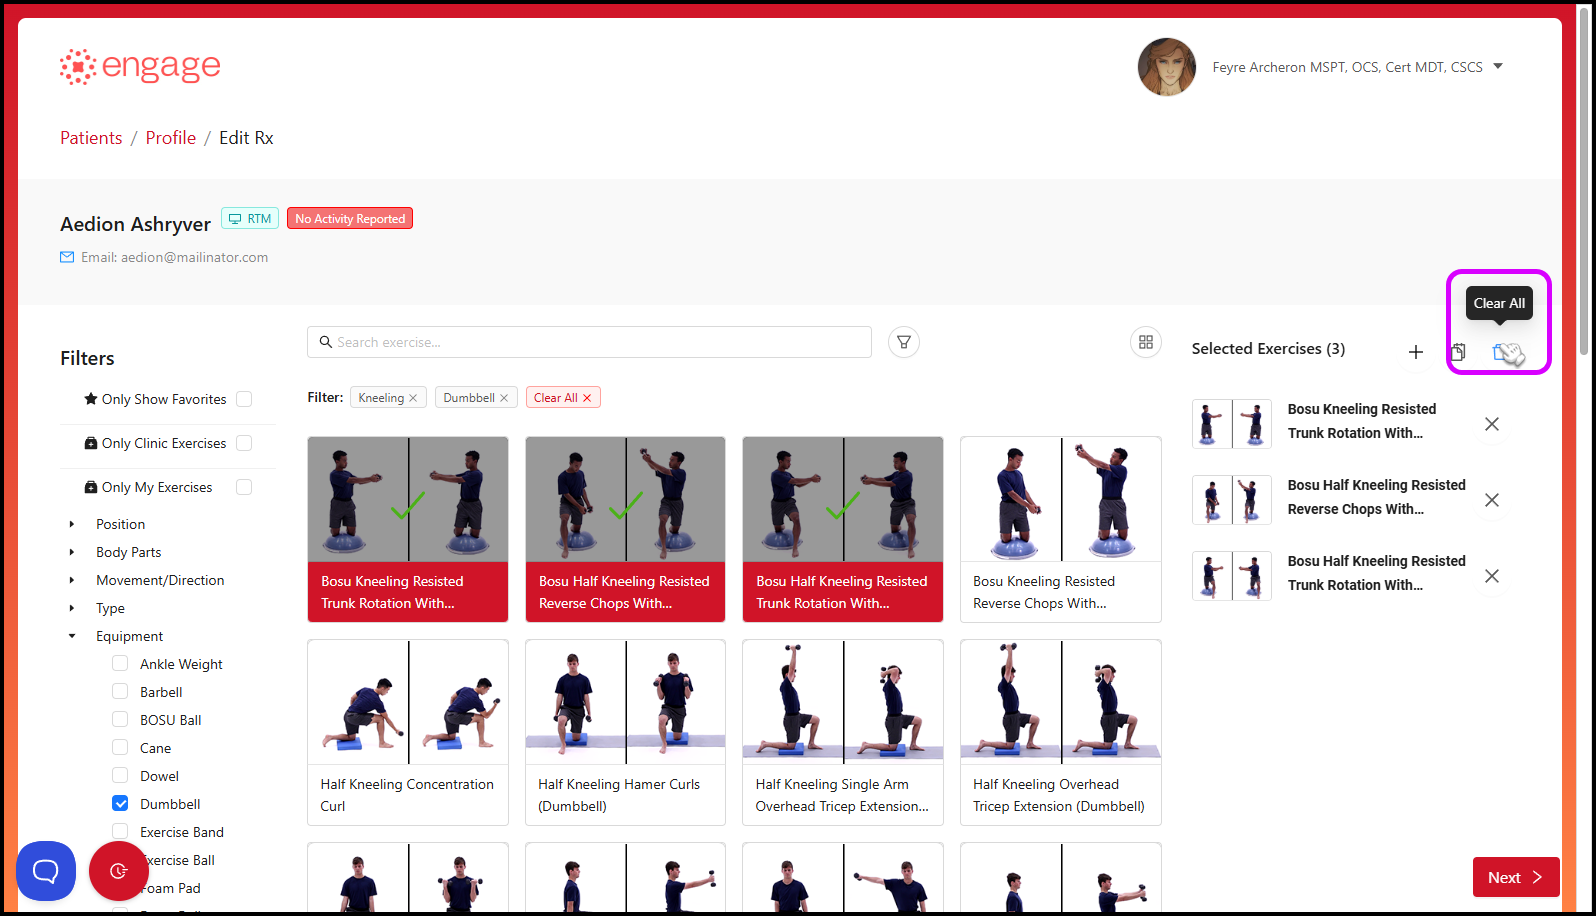
Task: Click No Activity Reported badge
Action: [350, 218]
